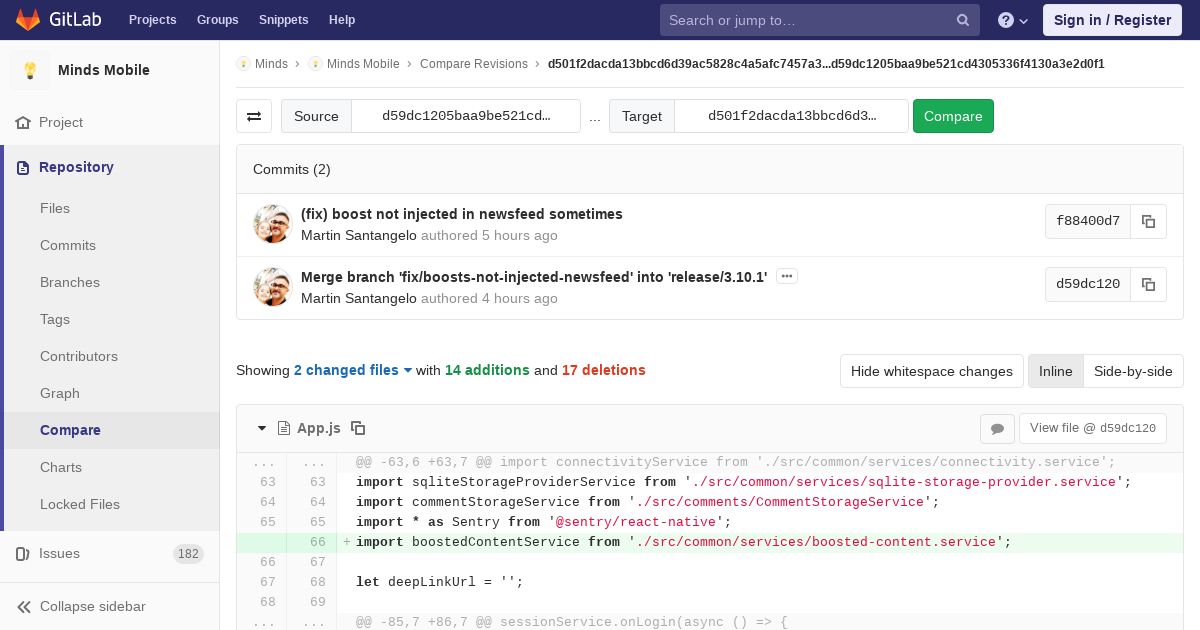Viewport: 1200px width, 630px height.
Task: Click the GitLab fox logo
Action: tap(28, 19)
